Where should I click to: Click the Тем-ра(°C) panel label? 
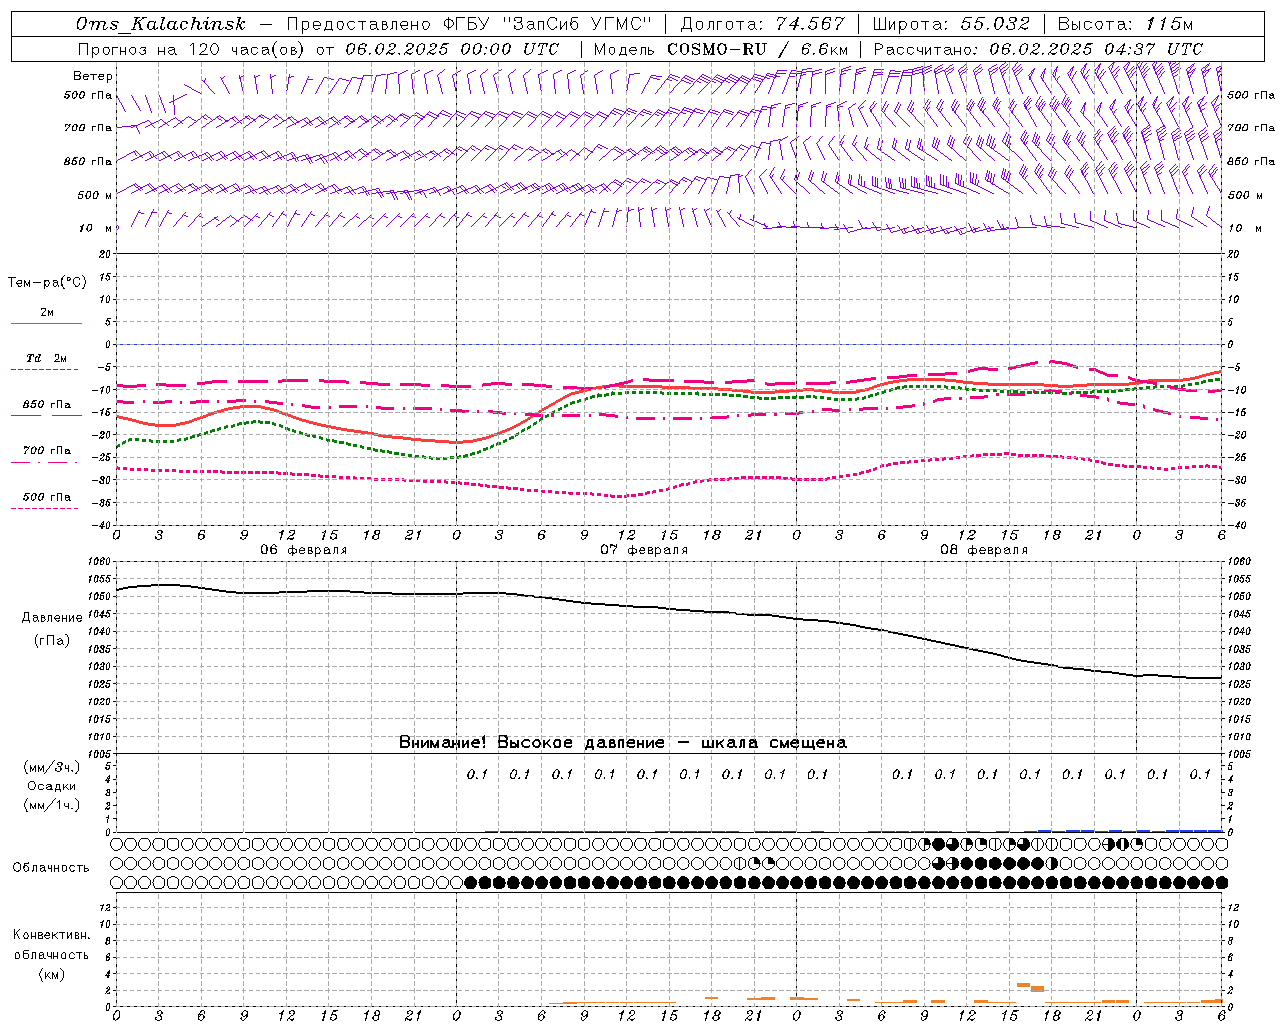(47, 283)
